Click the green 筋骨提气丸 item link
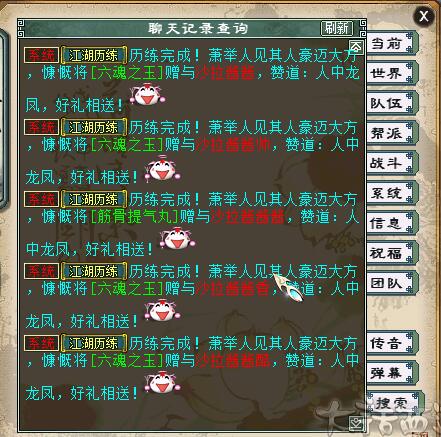The height and width of the screenshot is (437, 441). pos(135,217)
